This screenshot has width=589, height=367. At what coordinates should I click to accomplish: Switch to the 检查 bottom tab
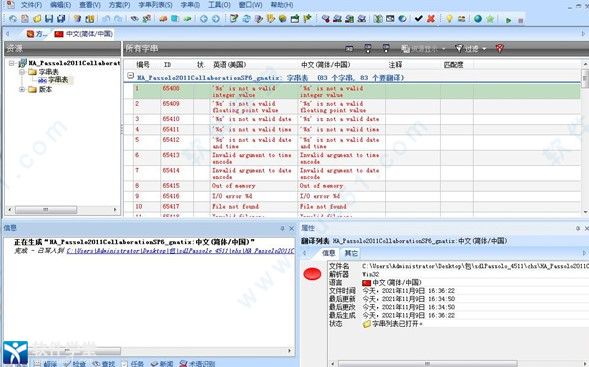75,364
